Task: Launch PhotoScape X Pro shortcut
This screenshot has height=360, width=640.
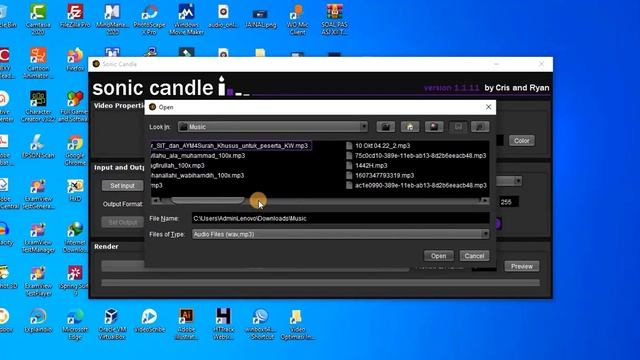Action: [x=149, y=19]
